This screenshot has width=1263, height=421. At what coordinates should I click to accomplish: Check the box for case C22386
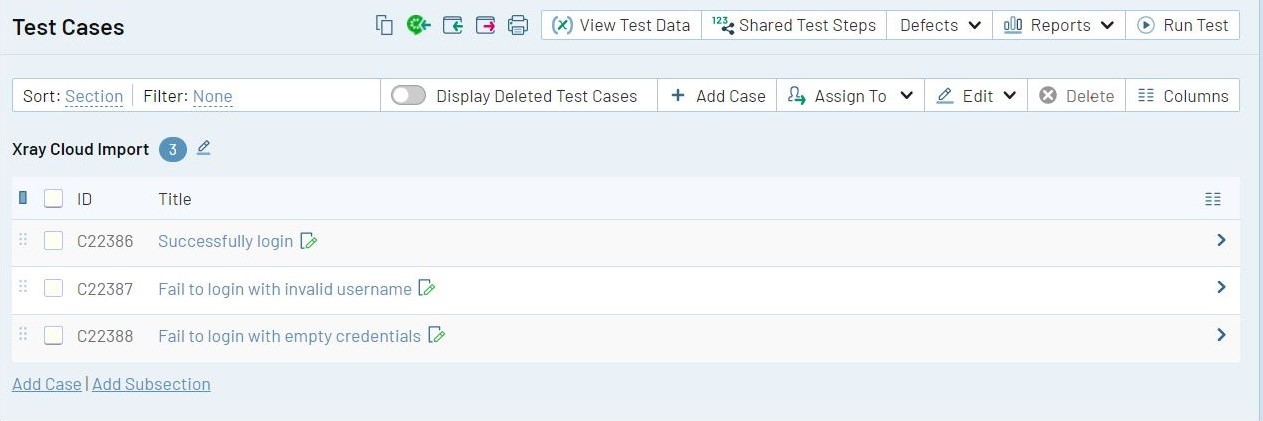54,241
